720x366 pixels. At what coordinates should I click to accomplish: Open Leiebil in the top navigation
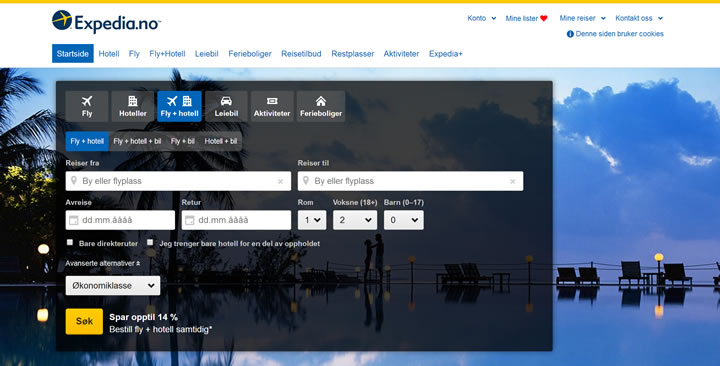207,54
